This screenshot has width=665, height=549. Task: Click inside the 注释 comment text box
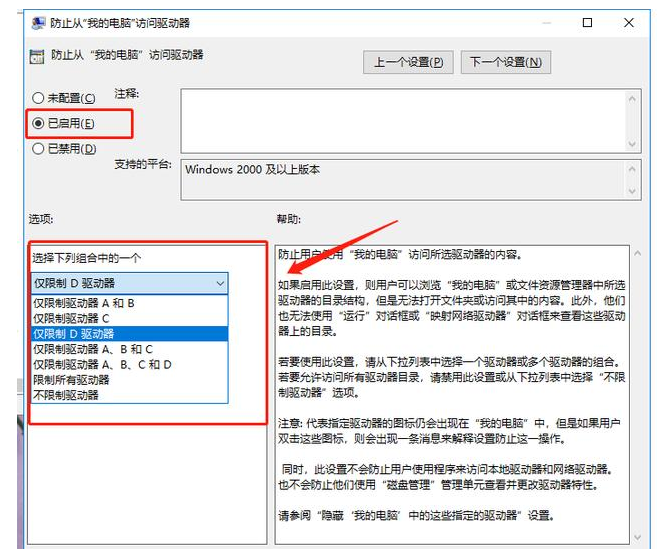(x=403, y=121)
